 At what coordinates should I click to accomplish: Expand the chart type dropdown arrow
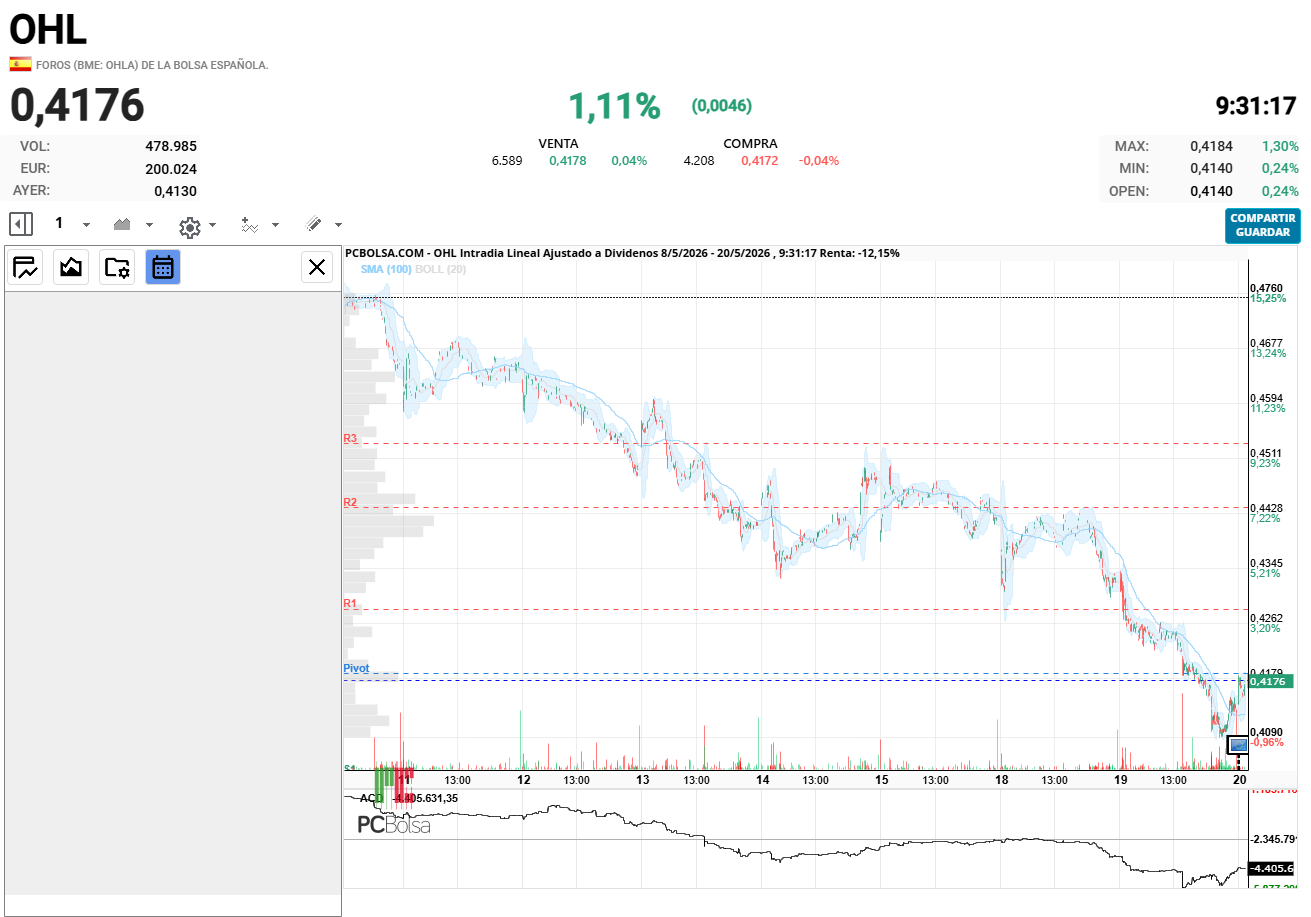[x=149, y=225]
